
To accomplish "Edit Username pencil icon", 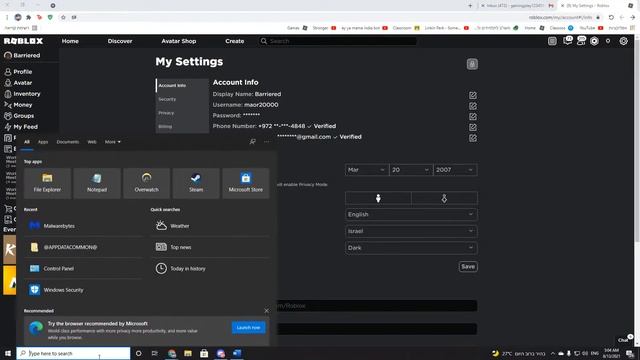I will (473, 106).
